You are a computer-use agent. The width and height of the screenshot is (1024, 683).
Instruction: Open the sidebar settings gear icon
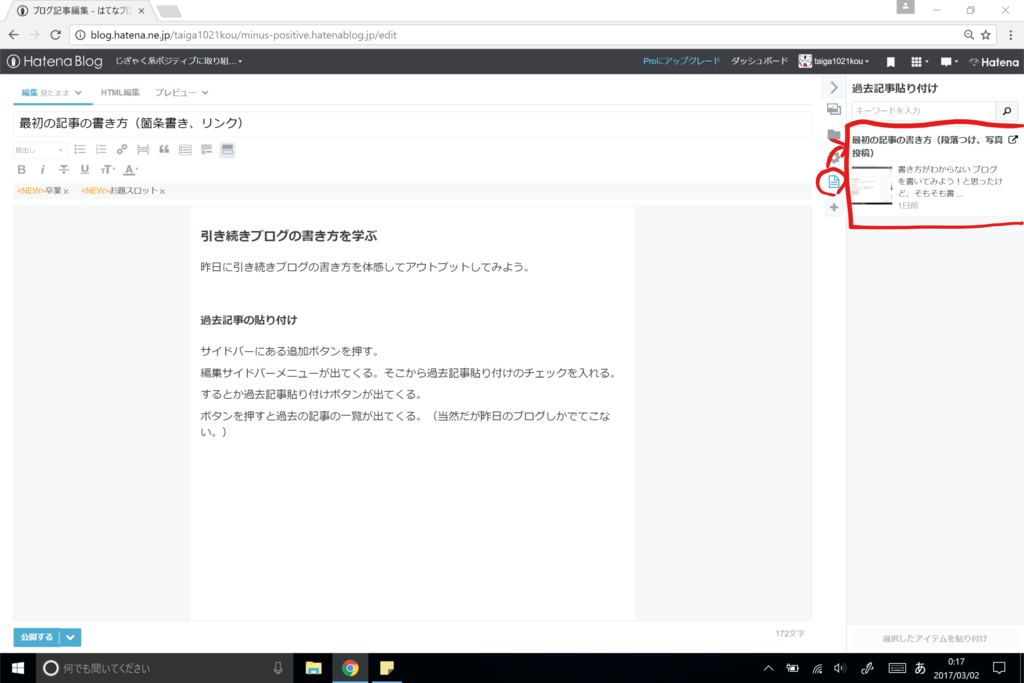tap(834, 158)
